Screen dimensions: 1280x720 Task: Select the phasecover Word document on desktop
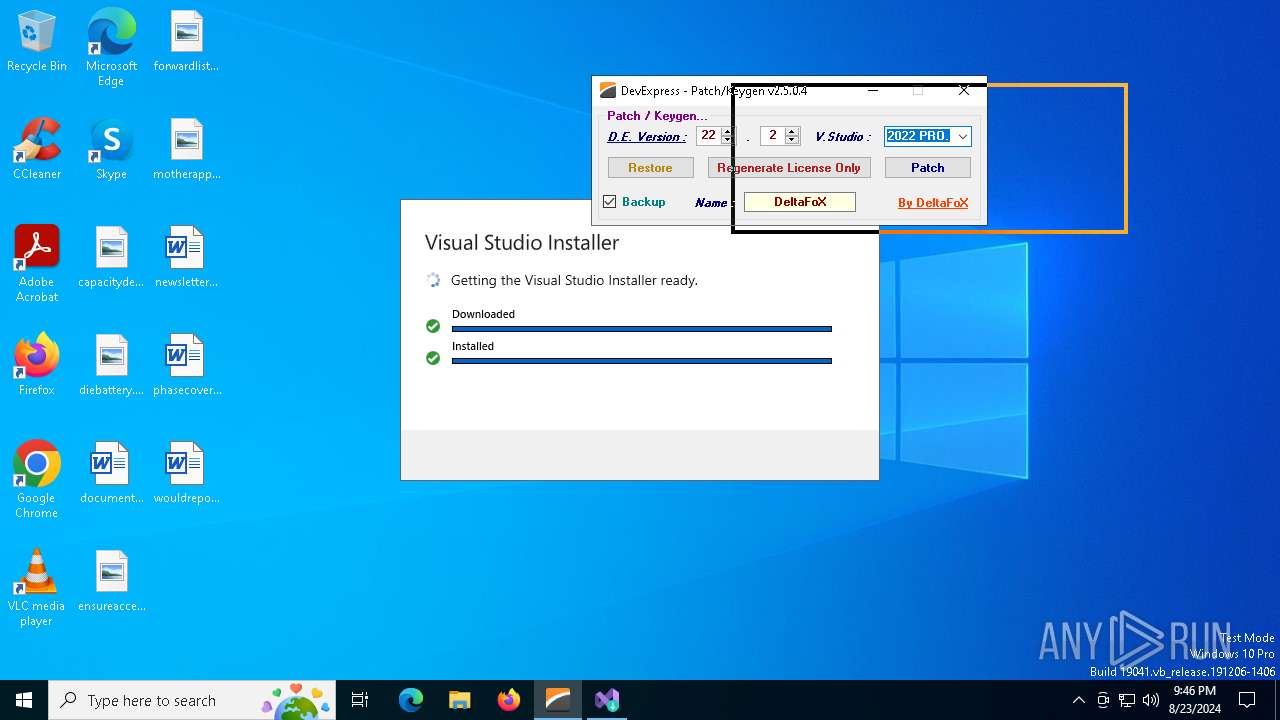(x=186, y=366)
